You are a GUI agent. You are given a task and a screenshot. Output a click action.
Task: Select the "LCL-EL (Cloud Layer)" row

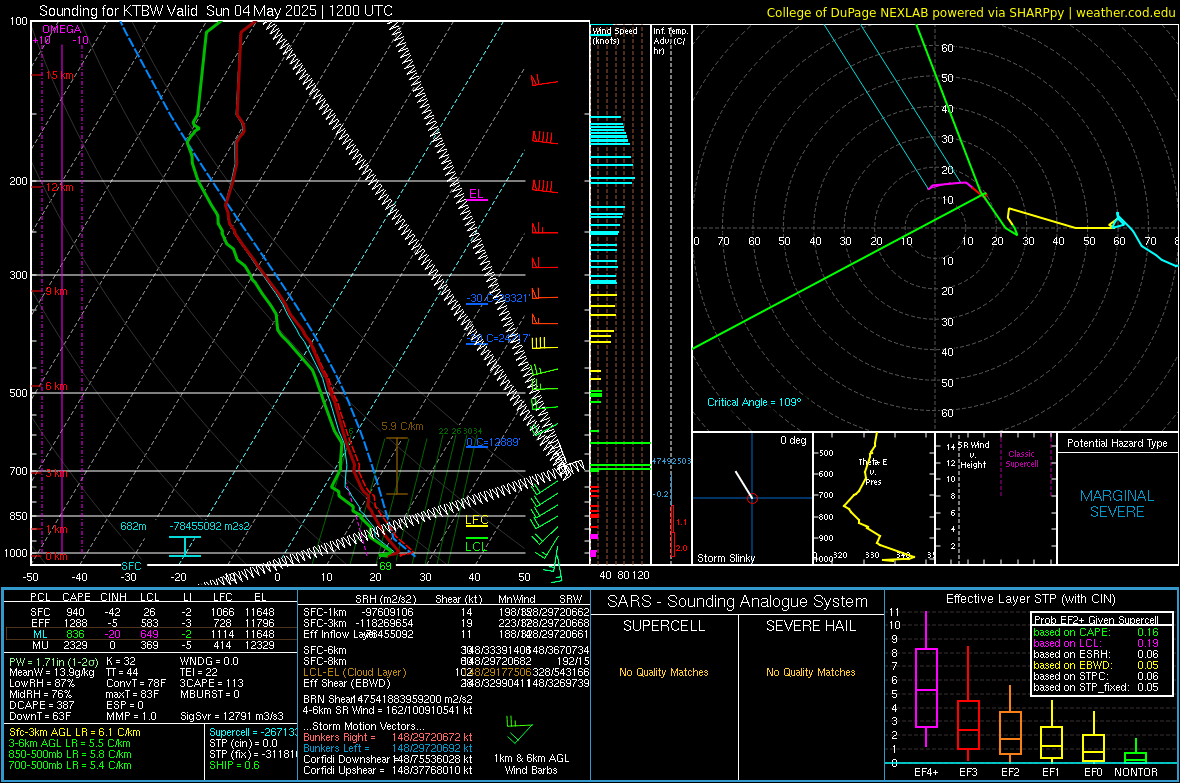(x=446, y=672)
